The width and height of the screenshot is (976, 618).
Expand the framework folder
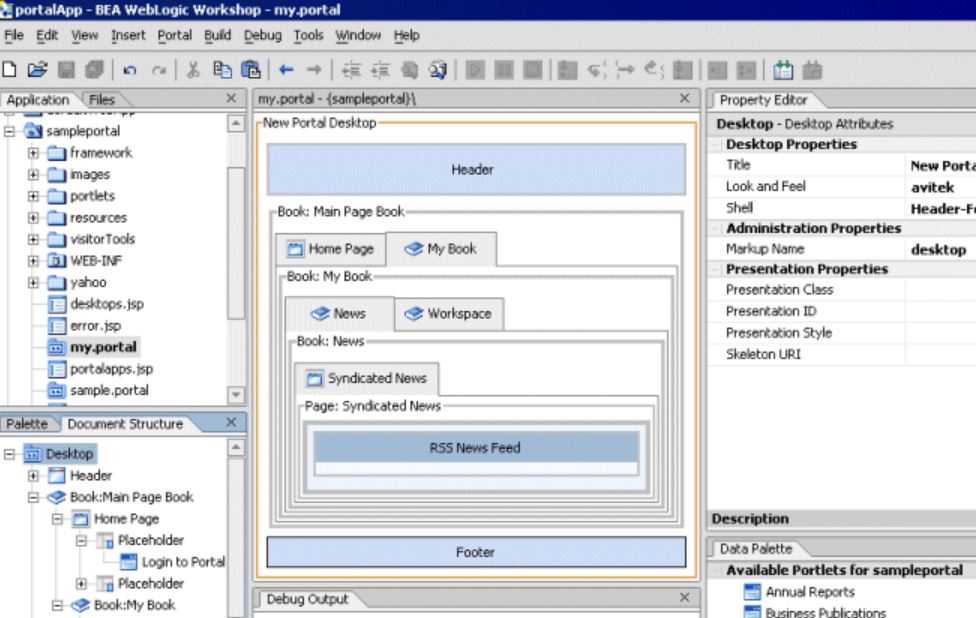click(34, 152)
